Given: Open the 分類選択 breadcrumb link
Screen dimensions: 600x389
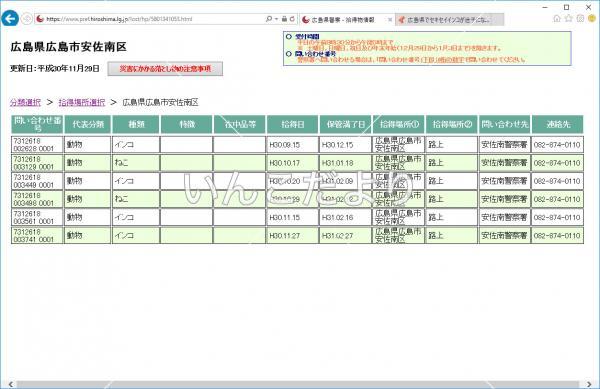Looking at the screenshot, I should click(x=25, y=103).
